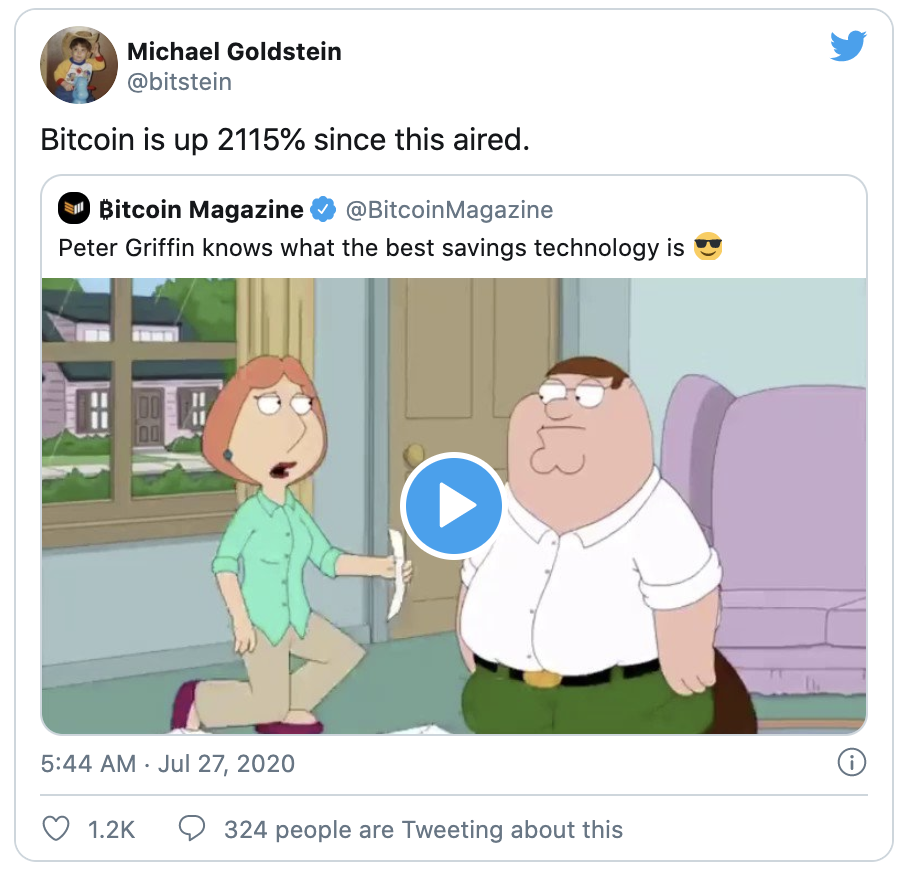
Task: Open the @bitstein handle link
Action: [x=179, y=82]
